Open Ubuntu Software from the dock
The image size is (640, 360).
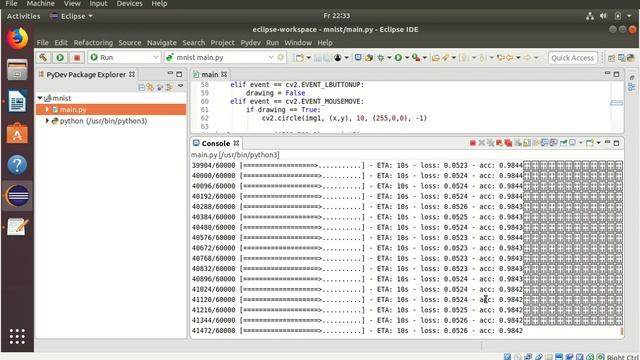coord(17,133)
